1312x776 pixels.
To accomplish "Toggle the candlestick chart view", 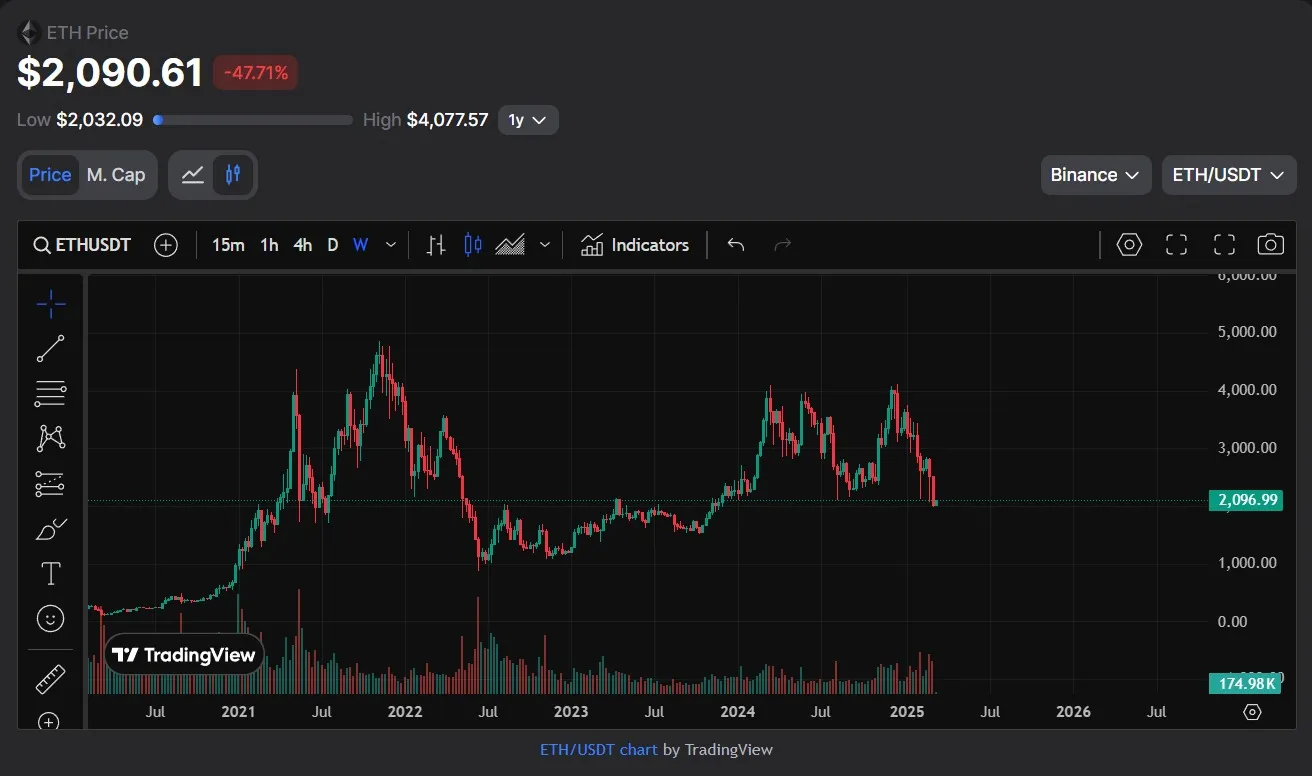I will (x=233, y=175).
